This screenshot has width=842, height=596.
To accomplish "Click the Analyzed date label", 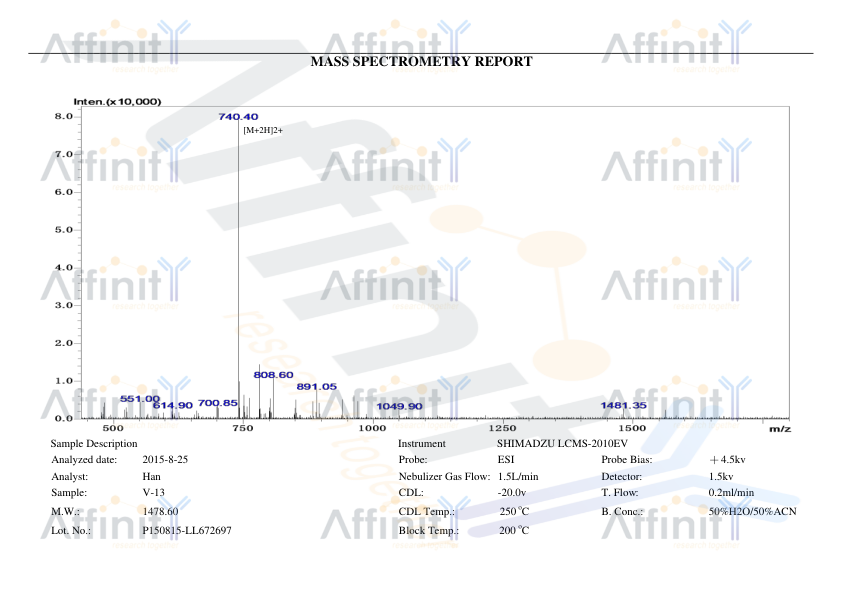I will 84,460.
